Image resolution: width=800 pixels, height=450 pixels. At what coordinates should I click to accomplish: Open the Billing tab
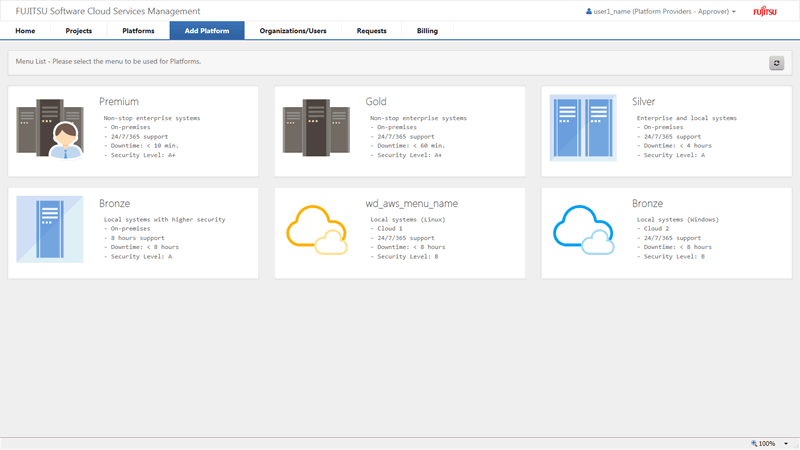427,31
